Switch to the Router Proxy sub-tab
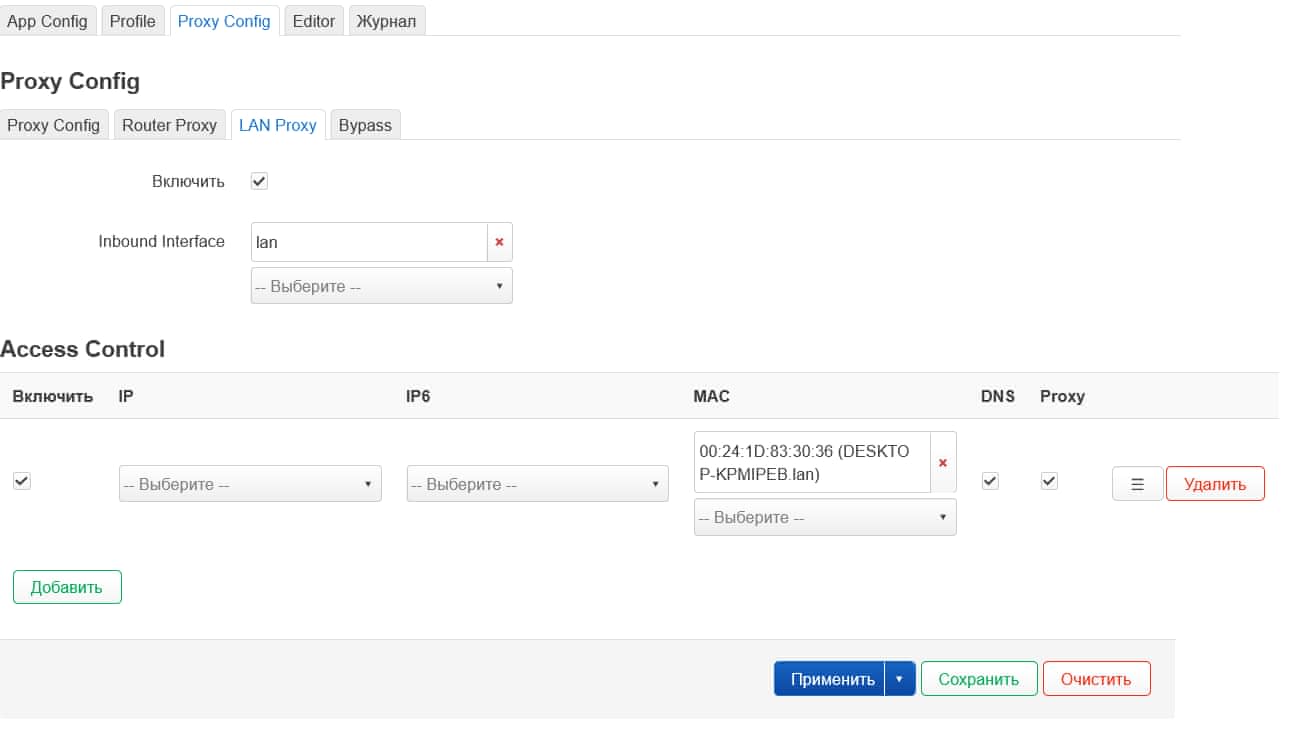Screen dimensions: 1290x741 pyautogui.click(x=169, y=125)
